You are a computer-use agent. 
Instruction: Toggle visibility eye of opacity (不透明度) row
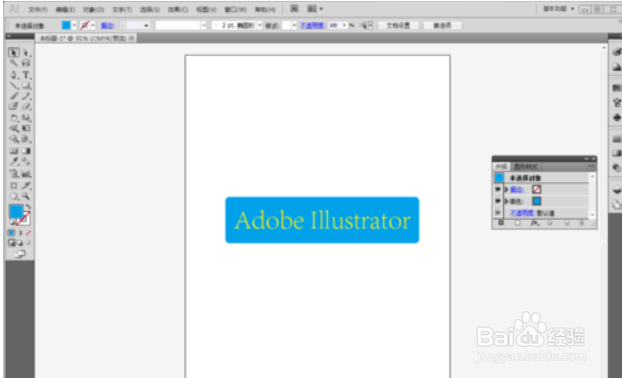497,213
